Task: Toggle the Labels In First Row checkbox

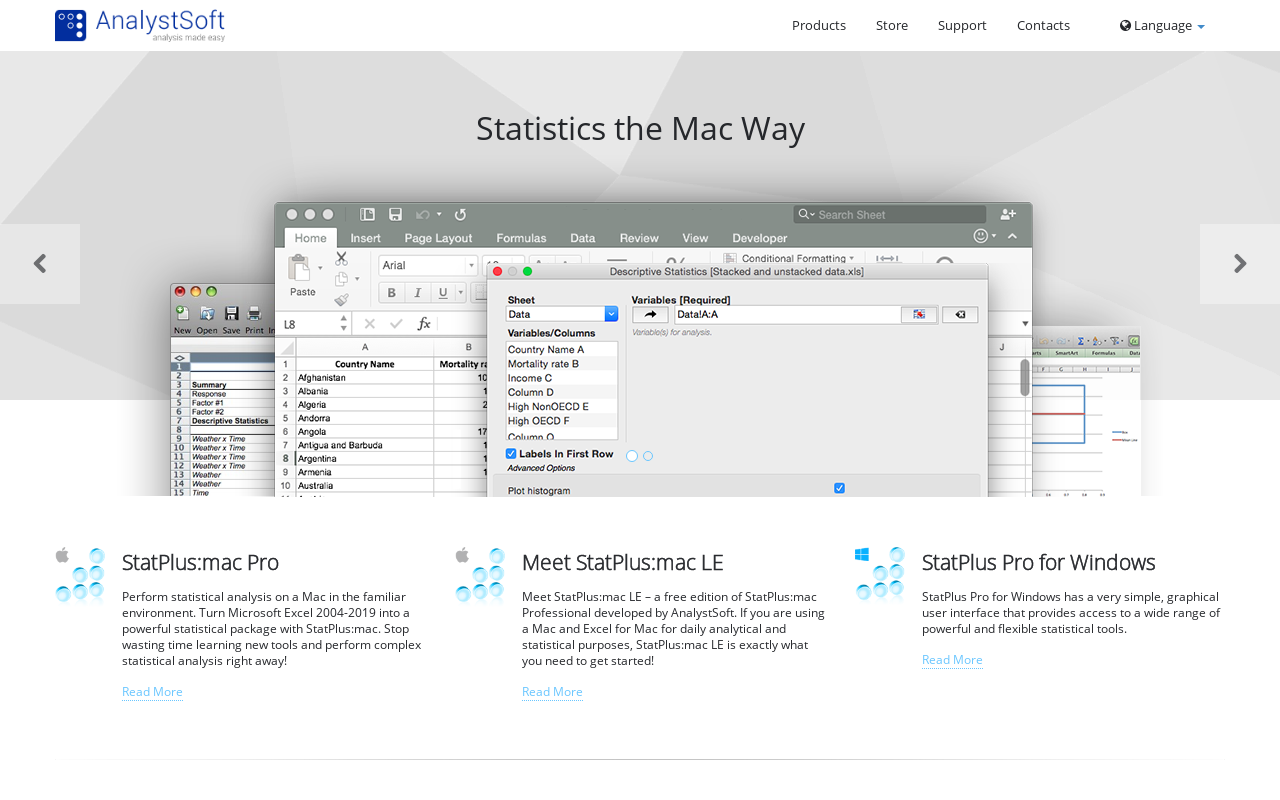Action: (x=511, y=453)
